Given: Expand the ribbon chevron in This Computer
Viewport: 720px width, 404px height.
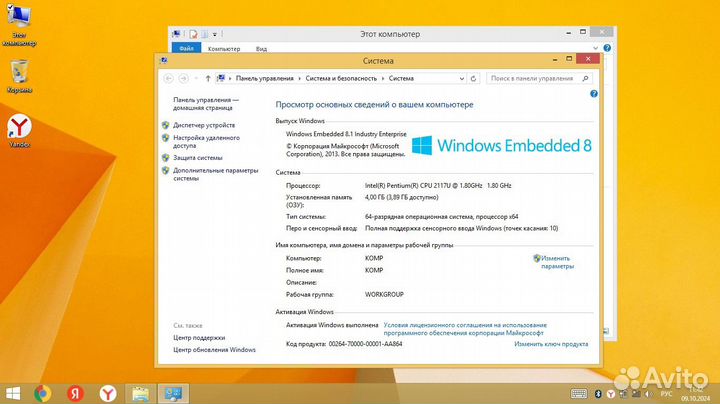Looking at the screenshot, I should [x=596, y=48].
